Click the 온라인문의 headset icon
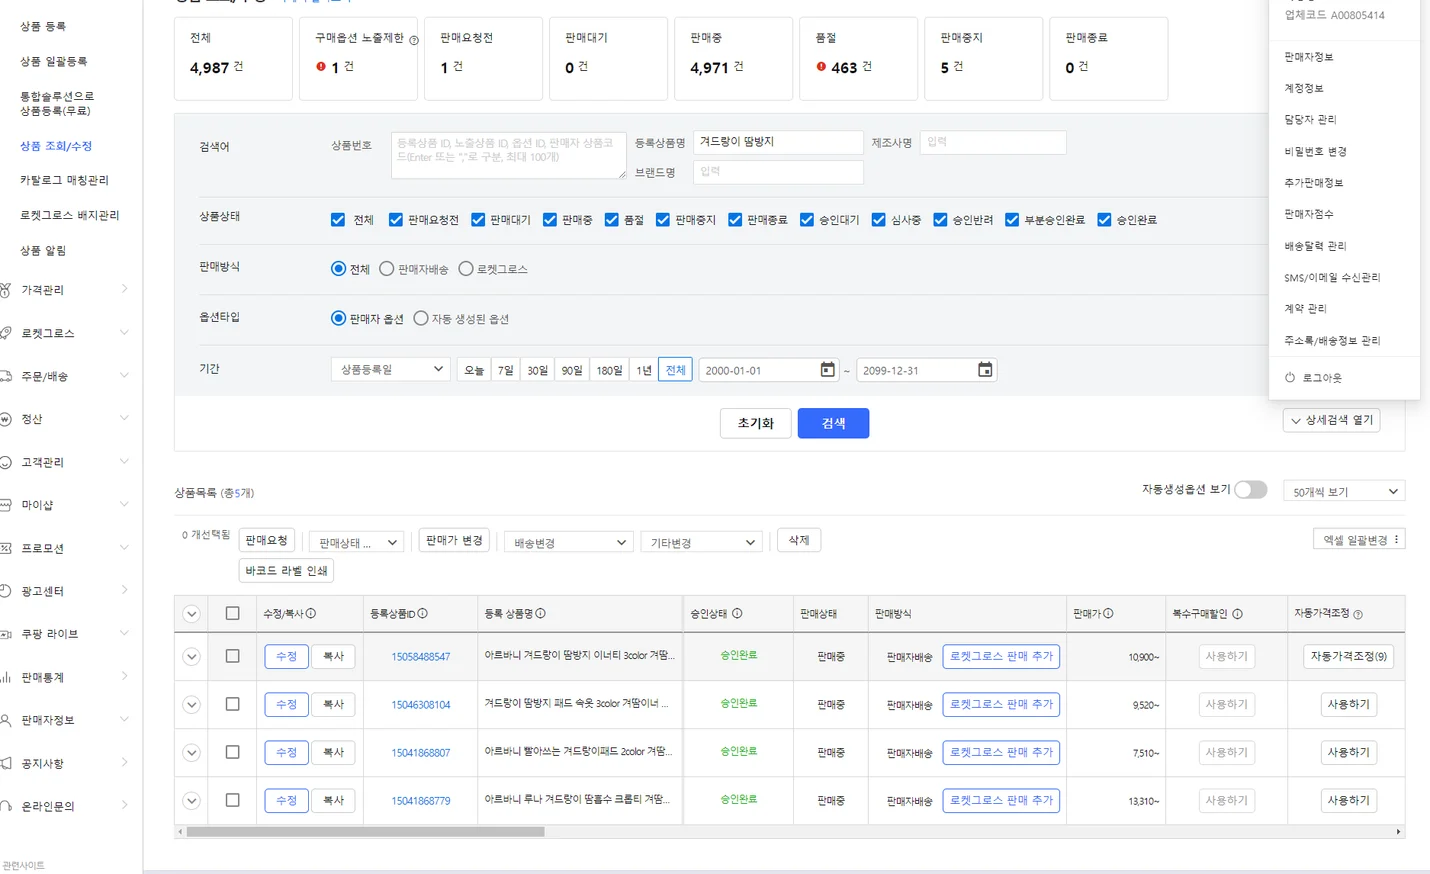This screenshot has height=874, width=1430. [5, 806]
